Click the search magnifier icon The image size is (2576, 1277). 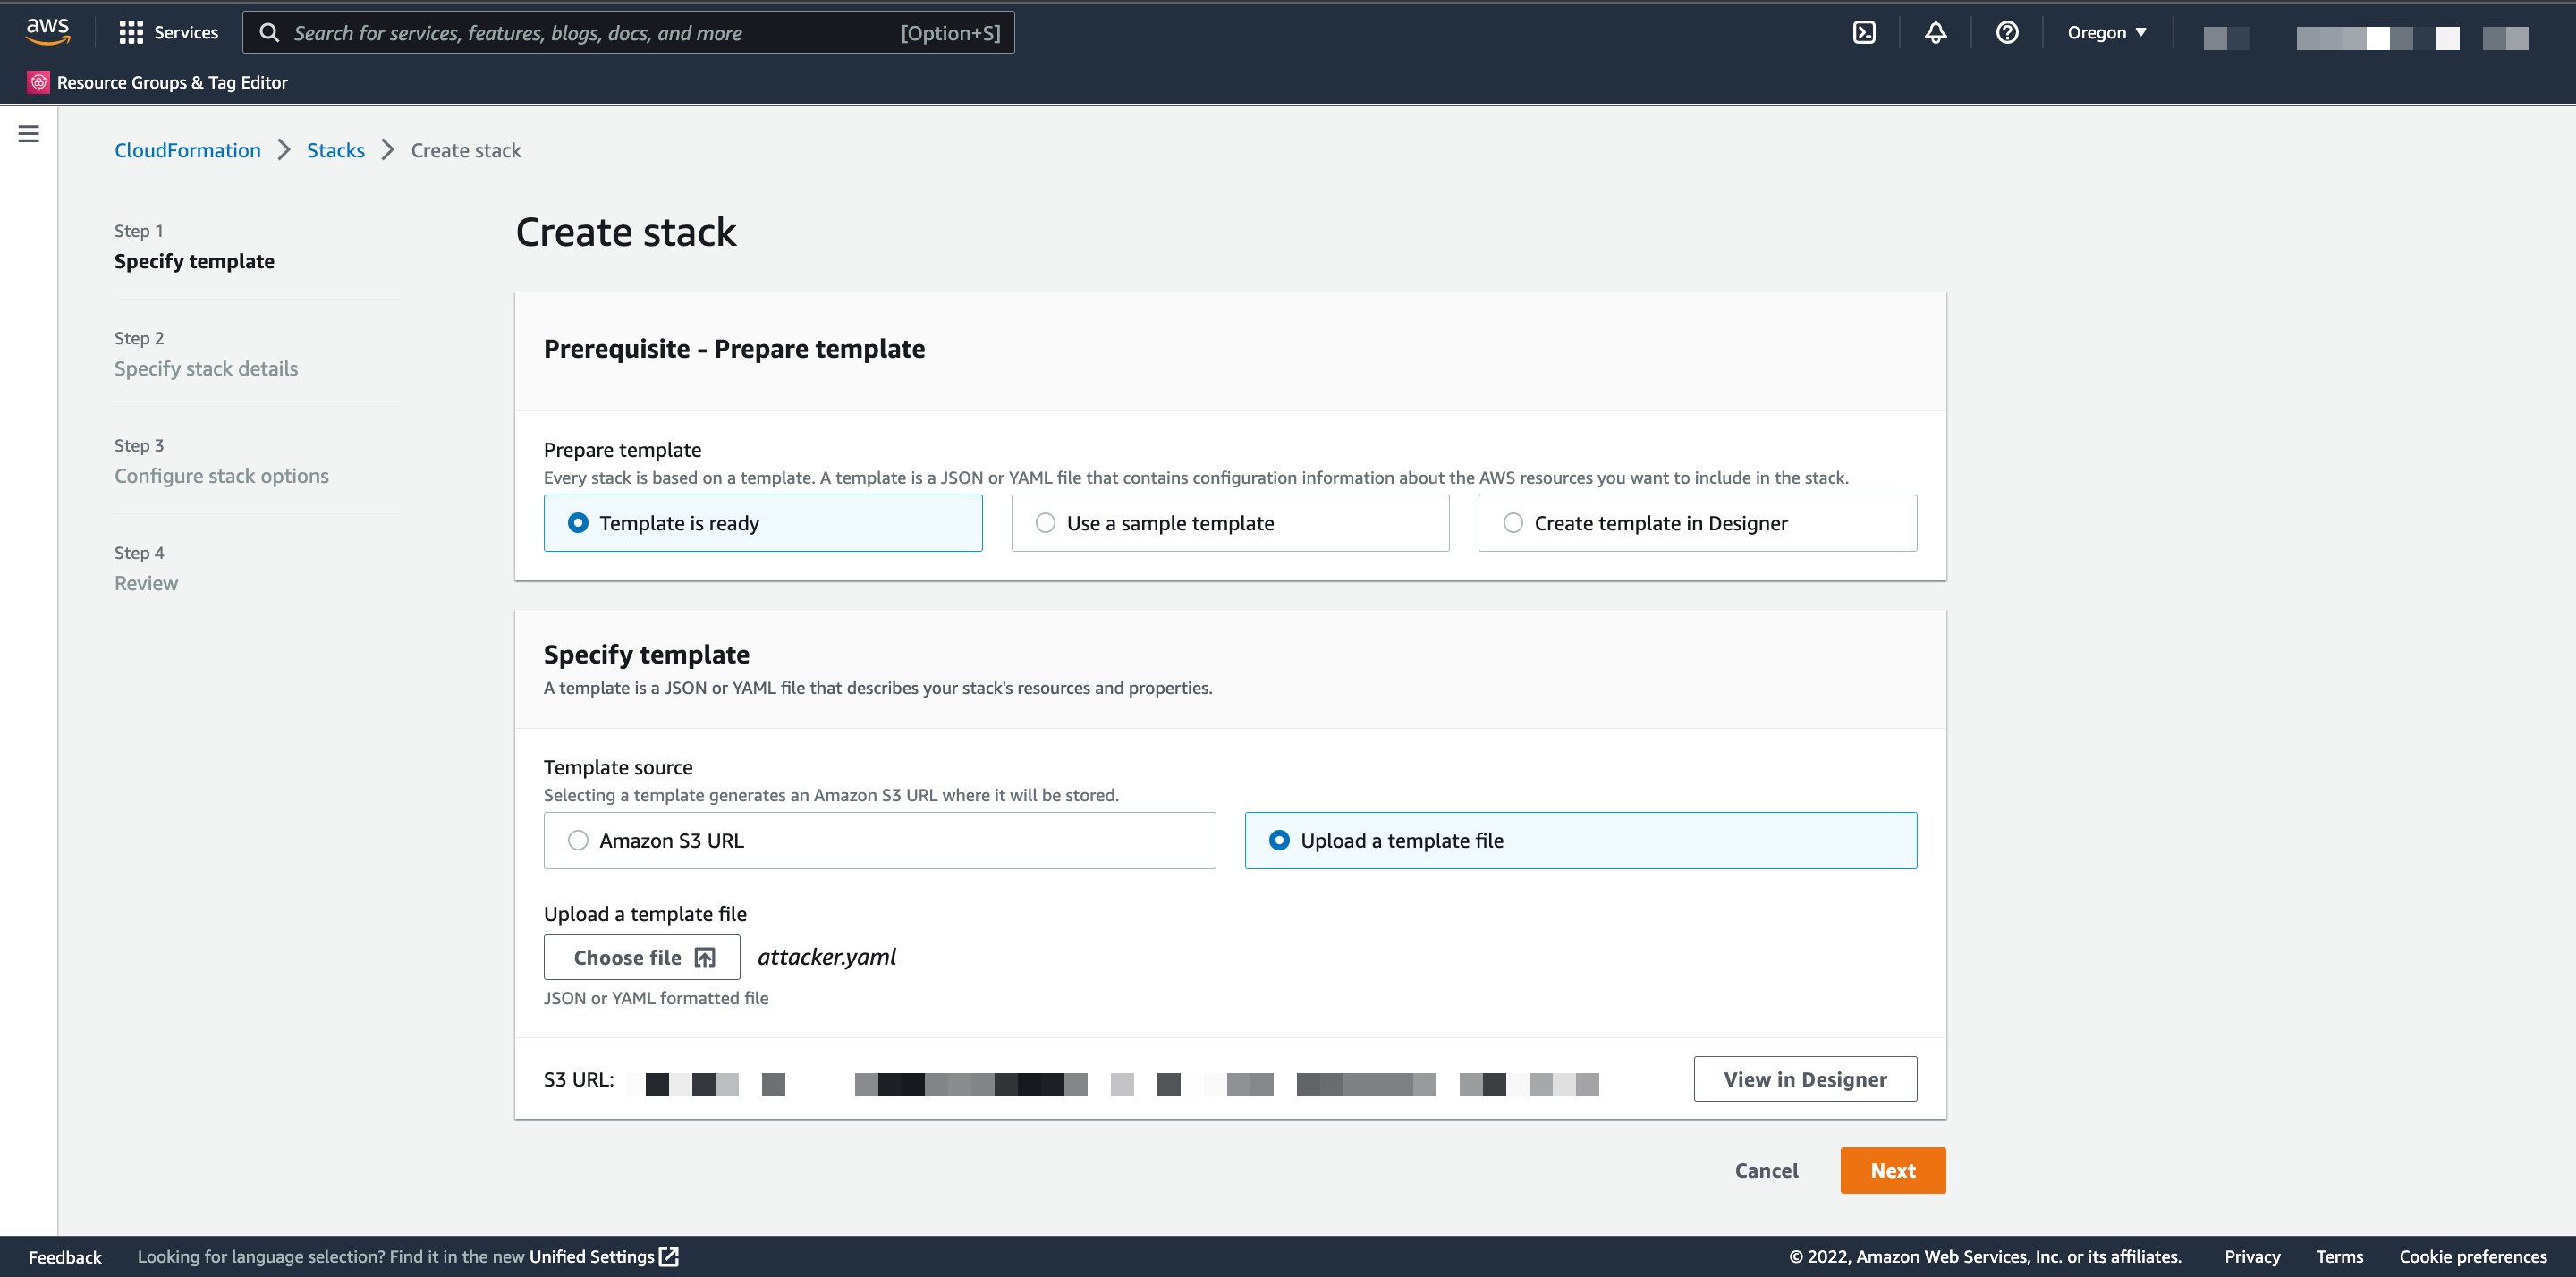click(269, 32)
